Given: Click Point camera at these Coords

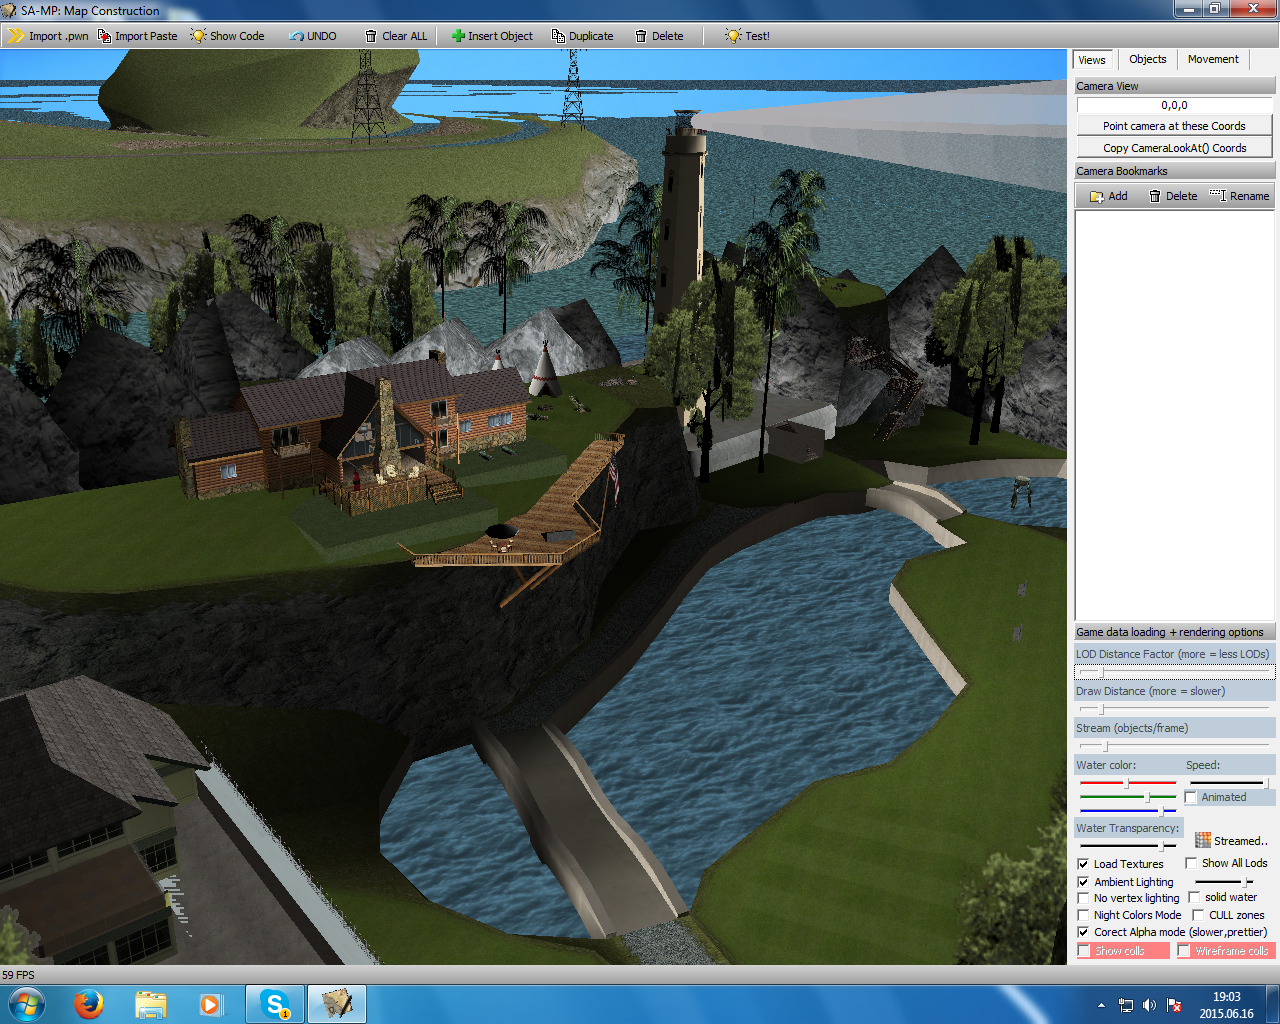Looking at the screenshot, I should (x=1174, y=126).
